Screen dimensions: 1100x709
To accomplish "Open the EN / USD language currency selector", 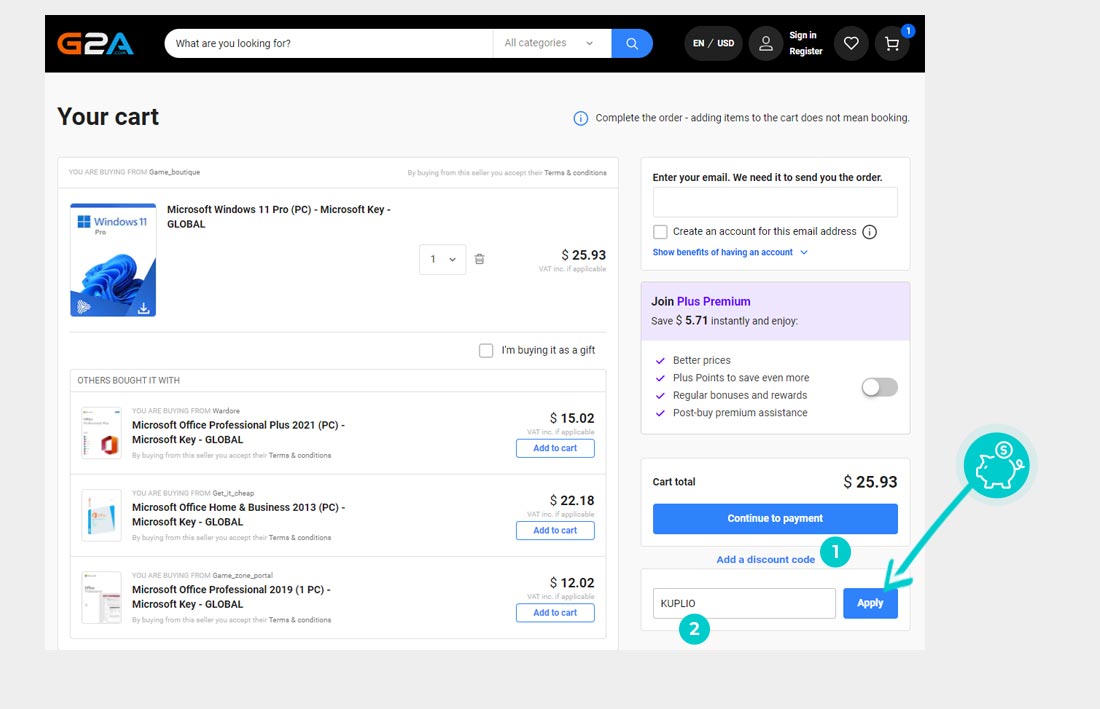I will pyautogui.click(x=714, y=44).
